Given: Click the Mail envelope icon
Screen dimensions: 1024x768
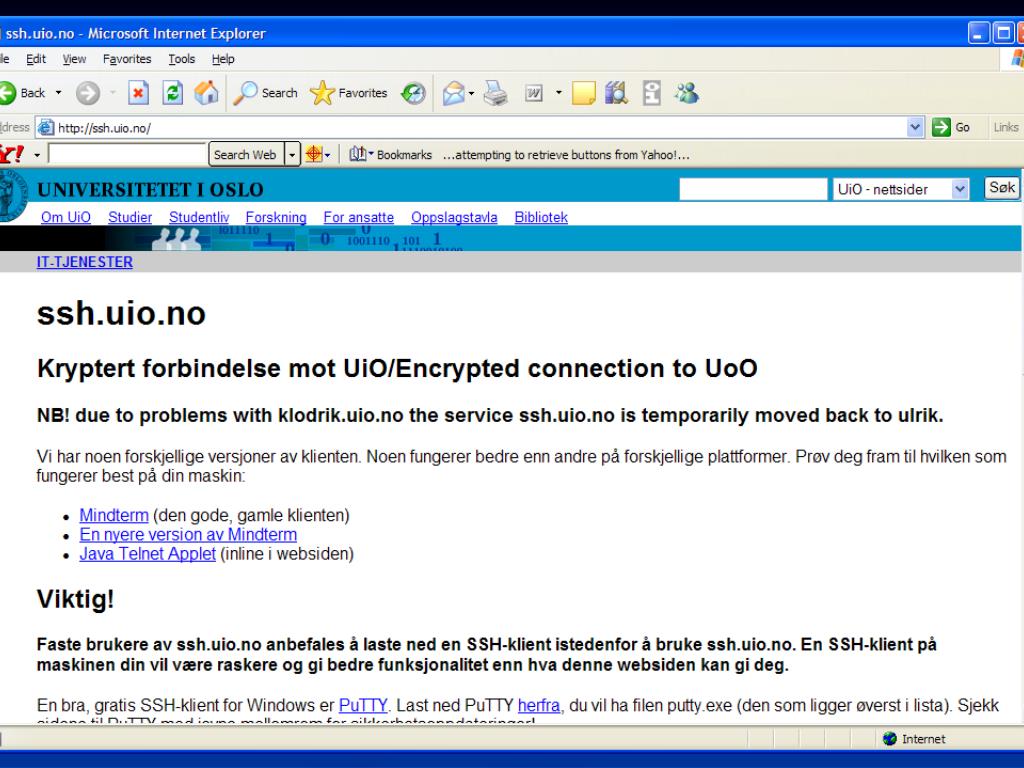Looking at the screenshot, I should tap(453, 94).
